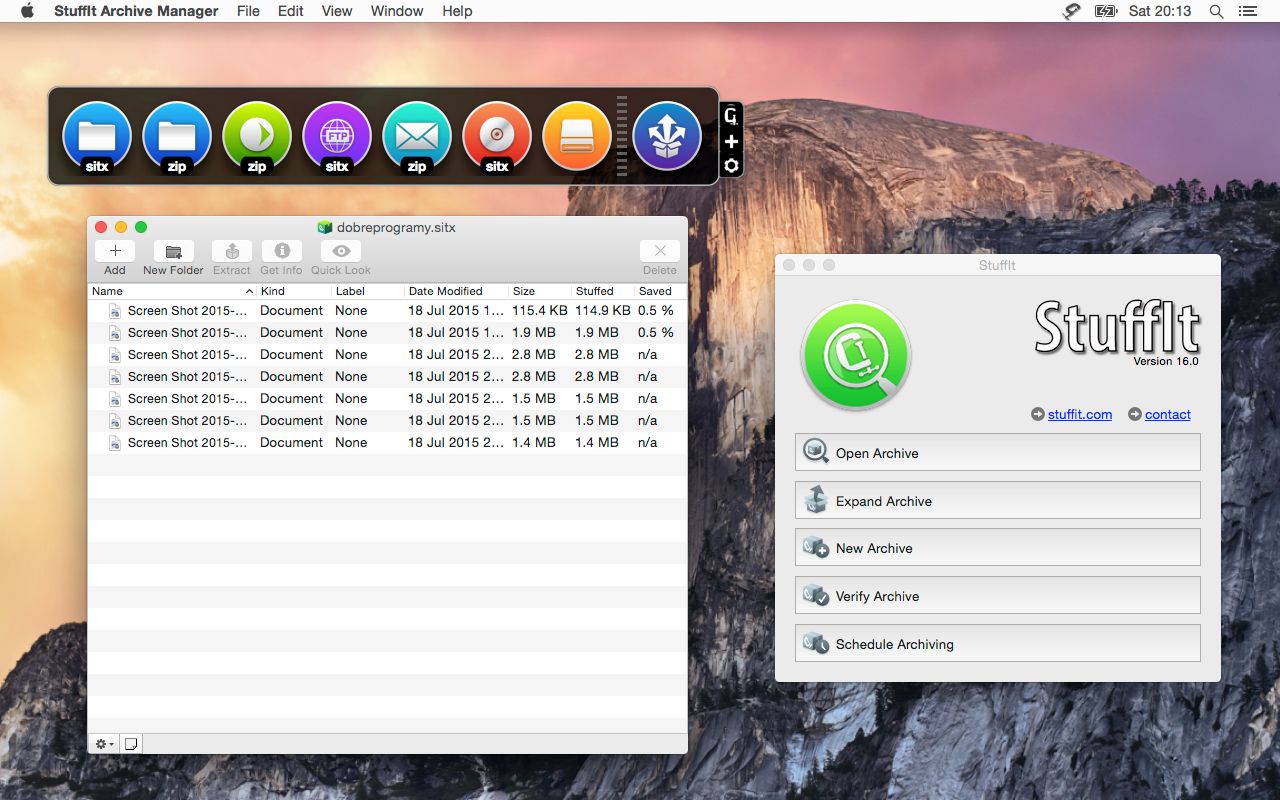1280x800 pixels.
Task: Select the 1.9 MB Screen Shot row
Action: click(x=387, y=332)
